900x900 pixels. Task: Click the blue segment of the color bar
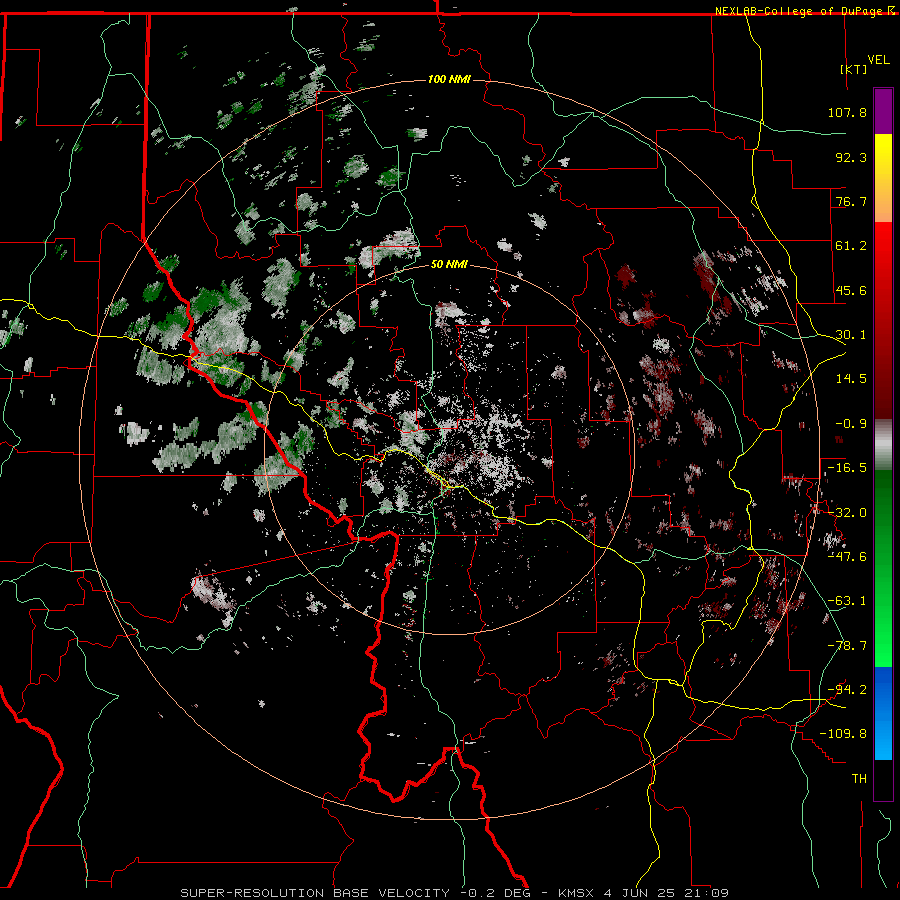883,713
